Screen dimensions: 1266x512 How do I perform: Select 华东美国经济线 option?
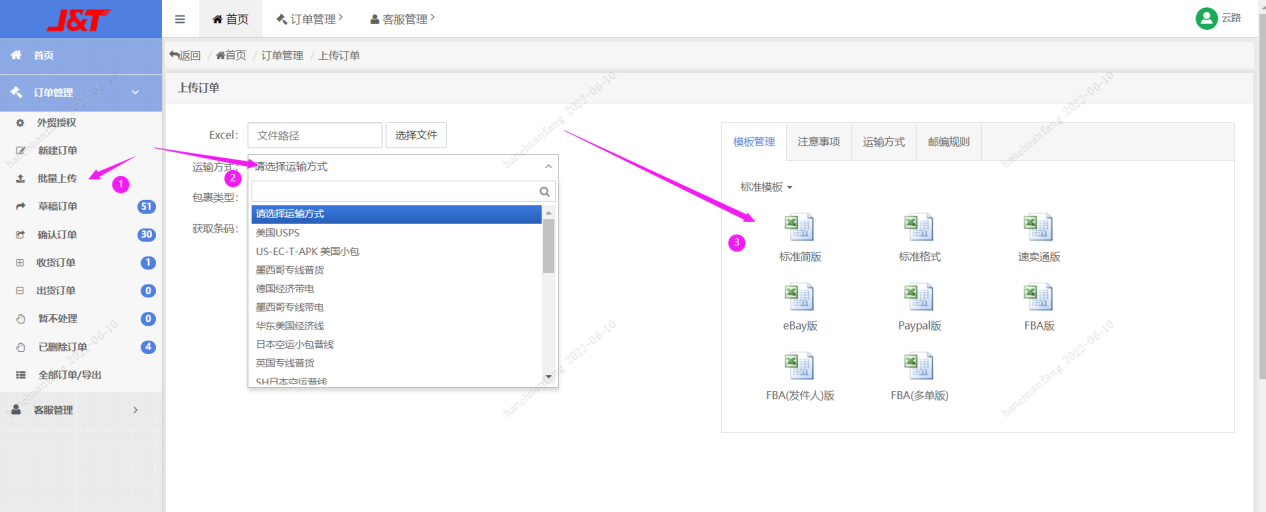396,325
